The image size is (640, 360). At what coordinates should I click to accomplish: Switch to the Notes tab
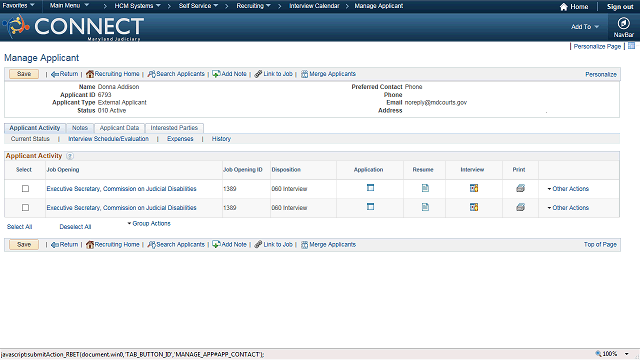pos(80,128)
